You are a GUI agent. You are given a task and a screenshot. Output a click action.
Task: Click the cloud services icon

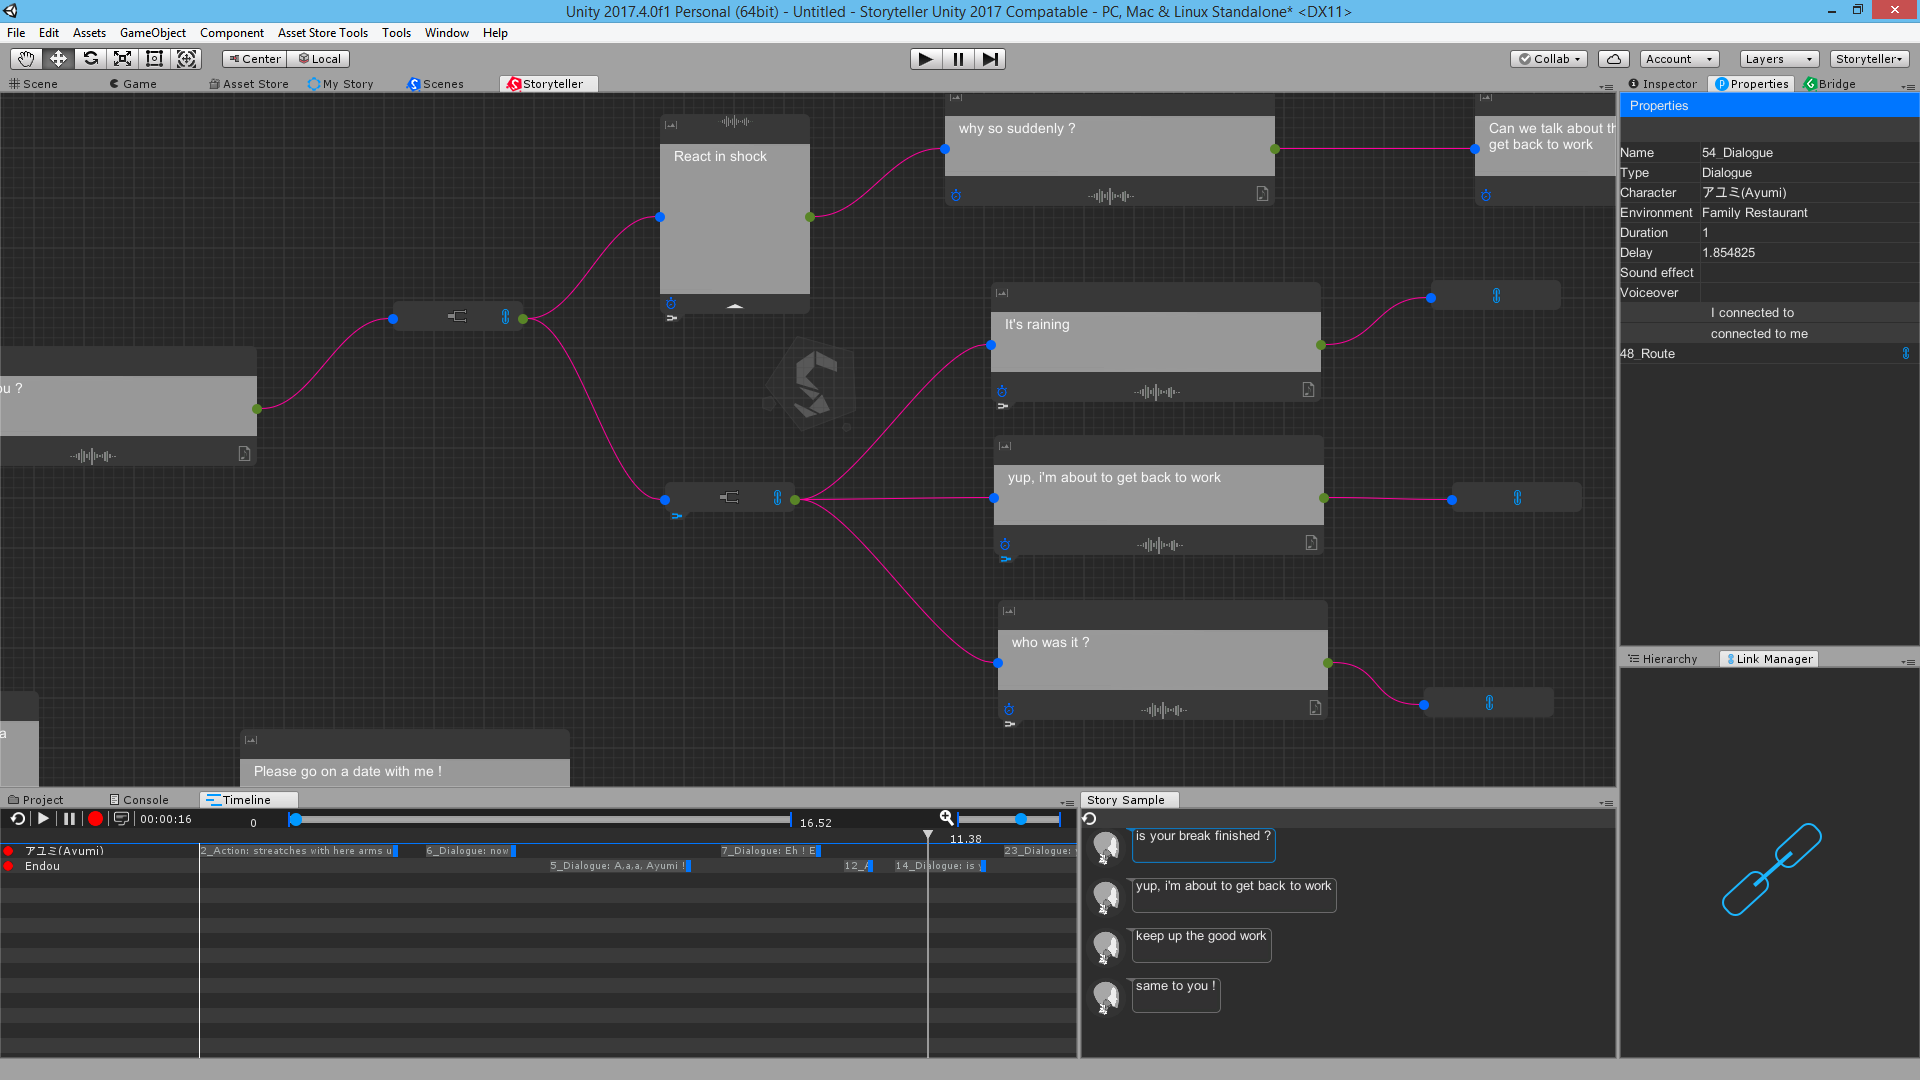pos(1613,59)
